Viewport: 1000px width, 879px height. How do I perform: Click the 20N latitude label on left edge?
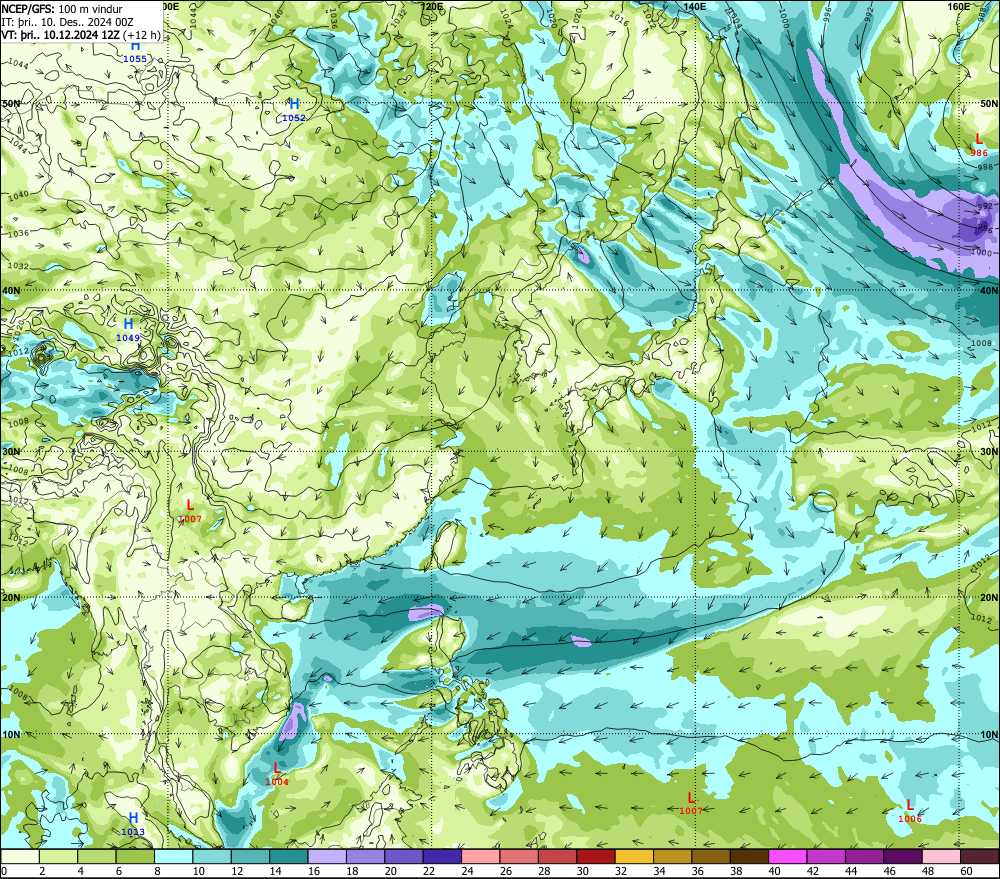click(x=11, y=598)
